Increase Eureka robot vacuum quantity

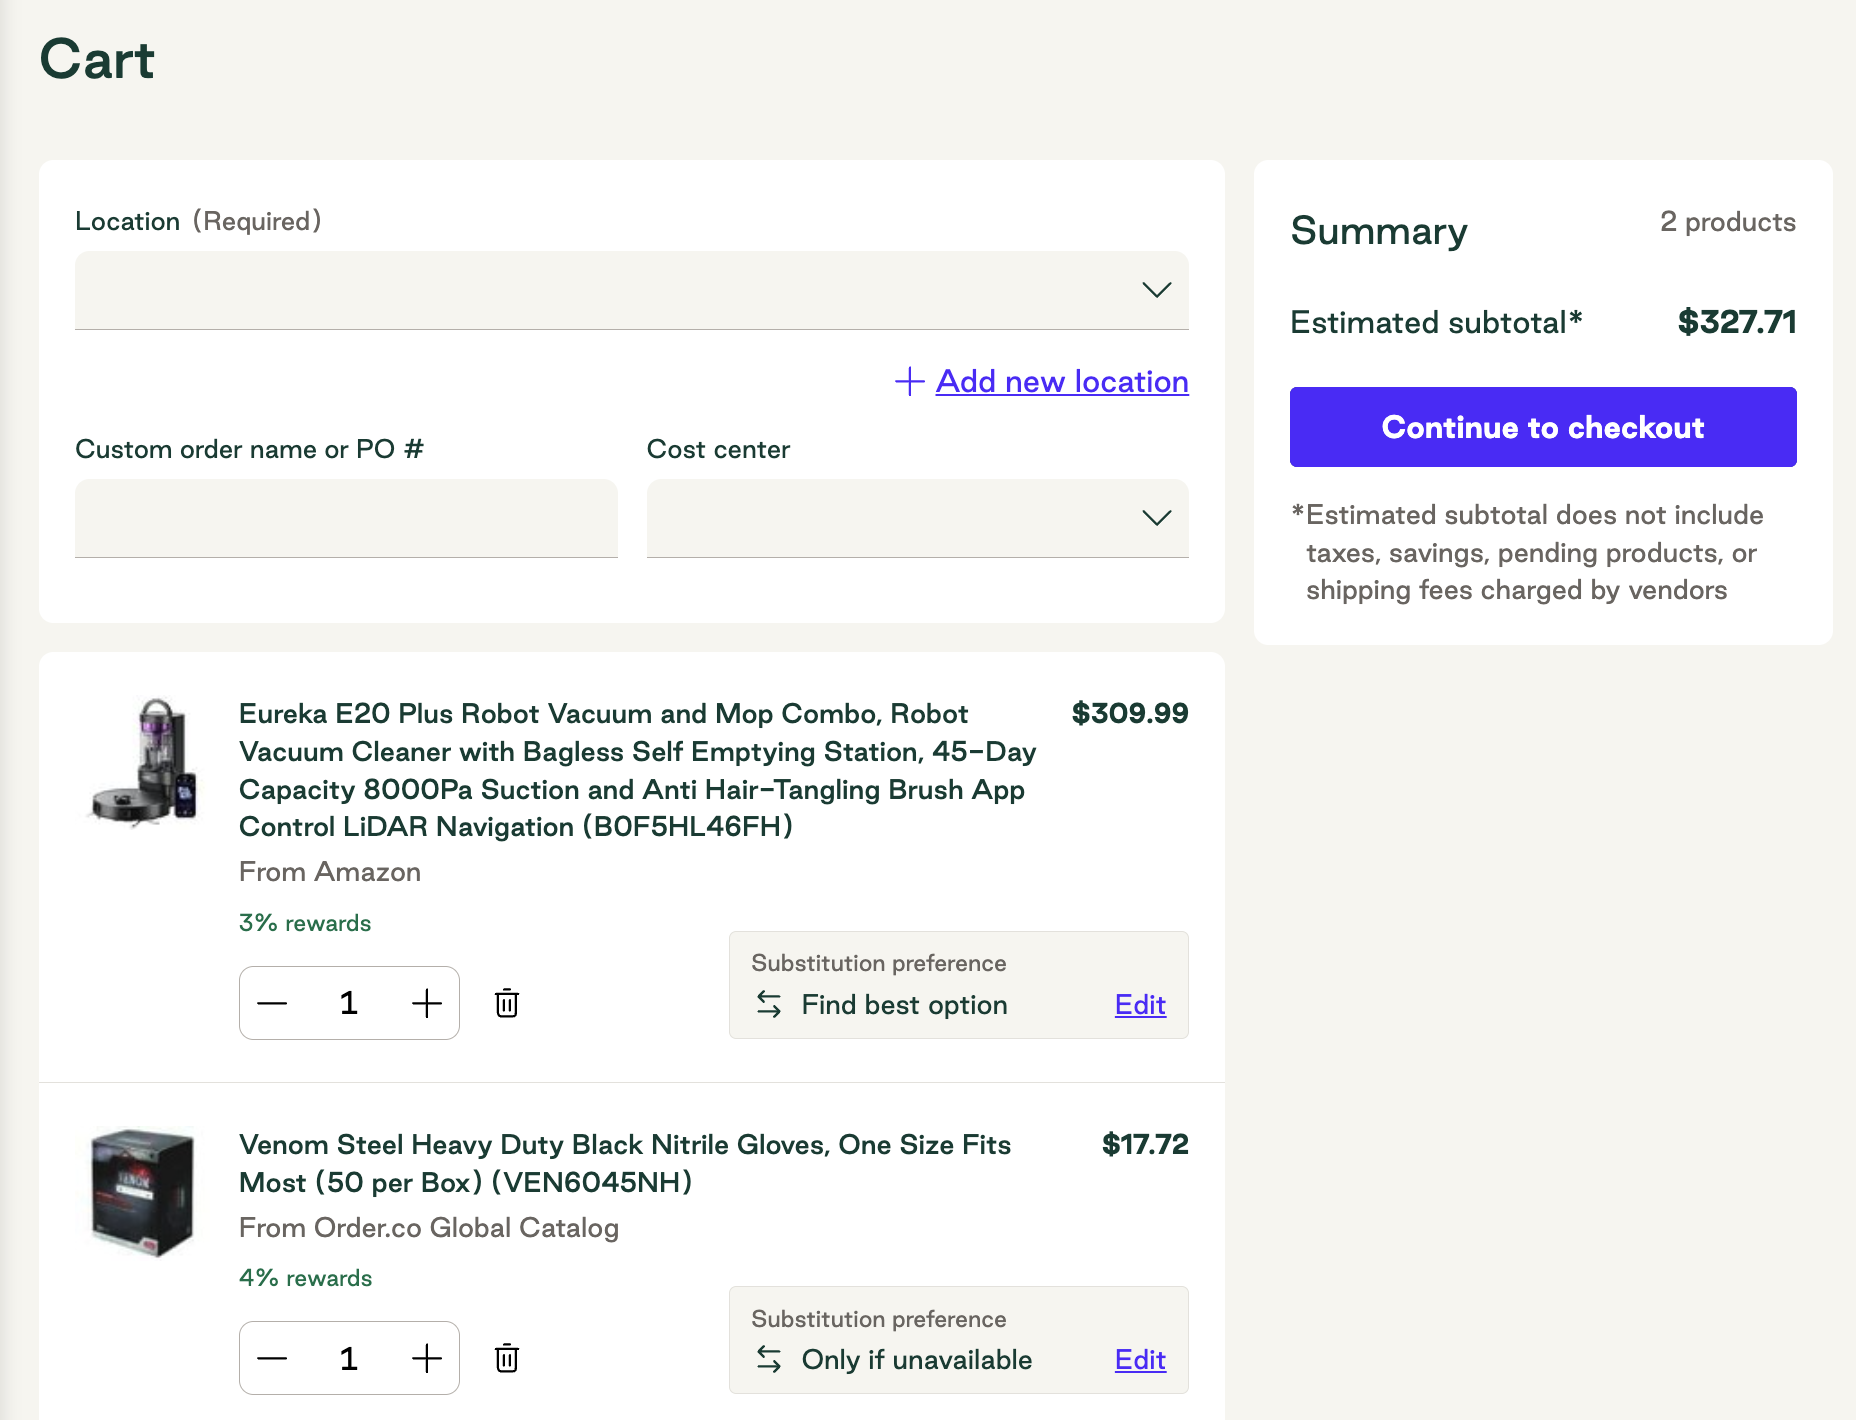[427, 1003]
